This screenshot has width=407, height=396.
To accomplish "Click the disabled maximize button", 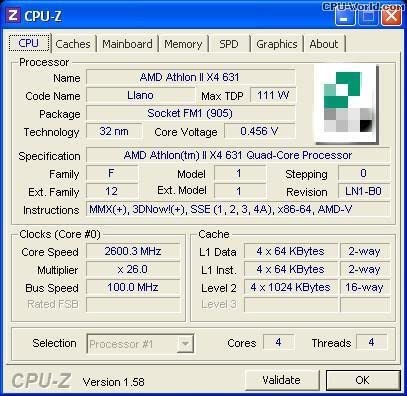I will pyautogui.click(x=368, y=16).
